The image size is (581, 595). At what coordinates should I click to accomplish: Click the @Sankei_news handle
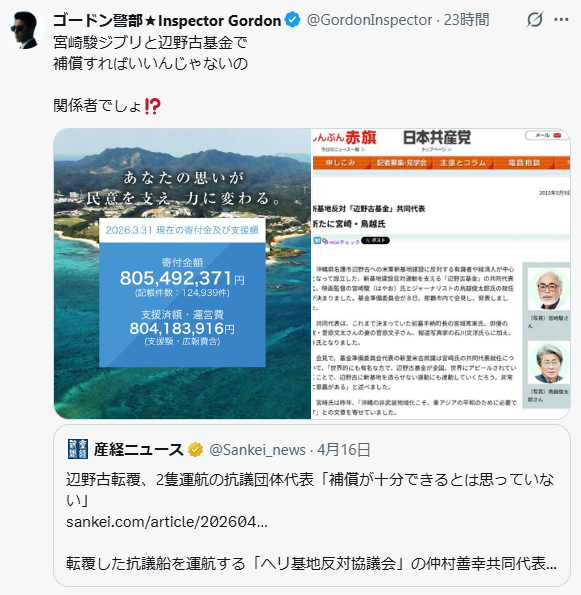pyautogui.click(x=257, y=450)
